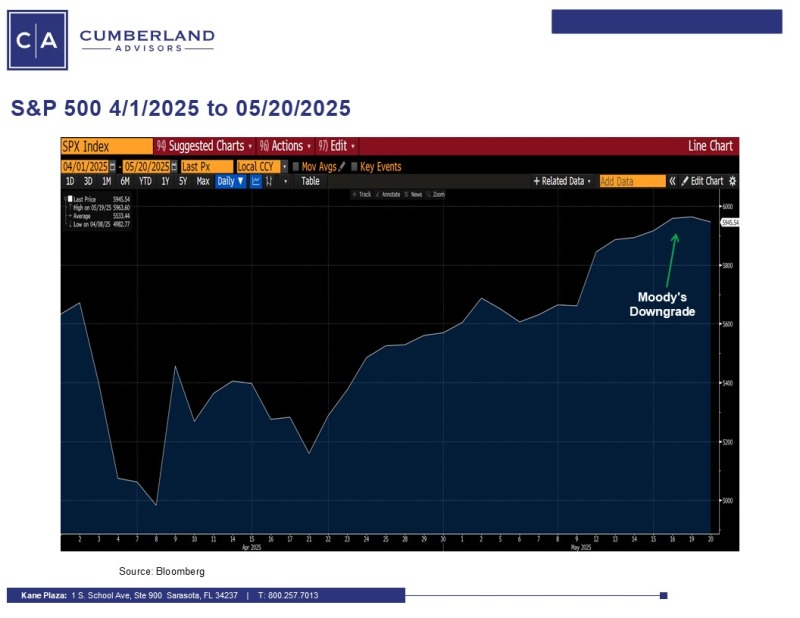Click the Mov Avgs pencil edit icon
This screenshot has height=618, width=800.
coord(342,166)
